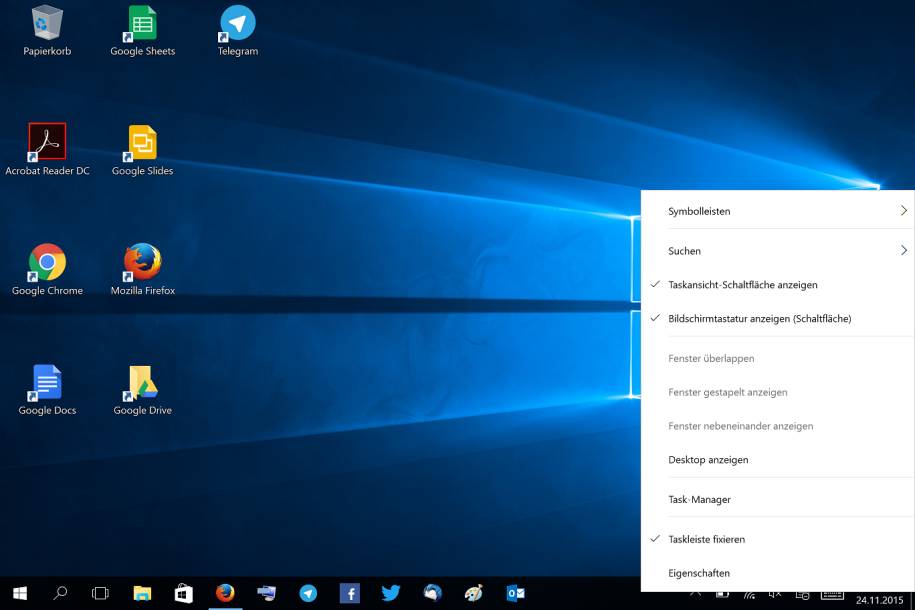Screen dimensions: 915x610
Task: Toggle Taskansicht-Schaltfläche anzeigen option
Action: click(x=777, y=285)
